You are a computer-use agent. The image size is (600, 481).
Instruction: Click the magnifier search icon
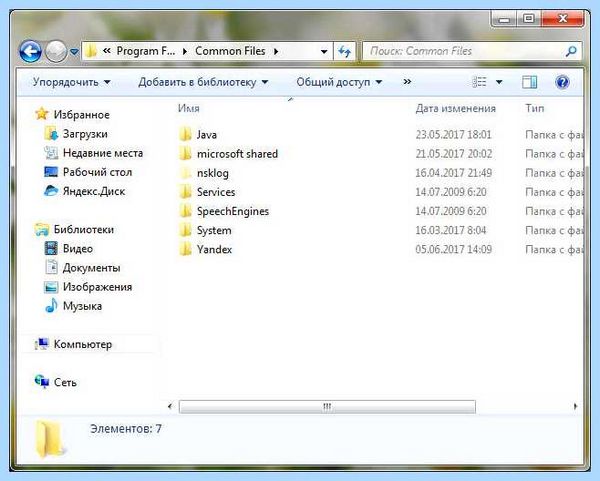pos(571,51)
